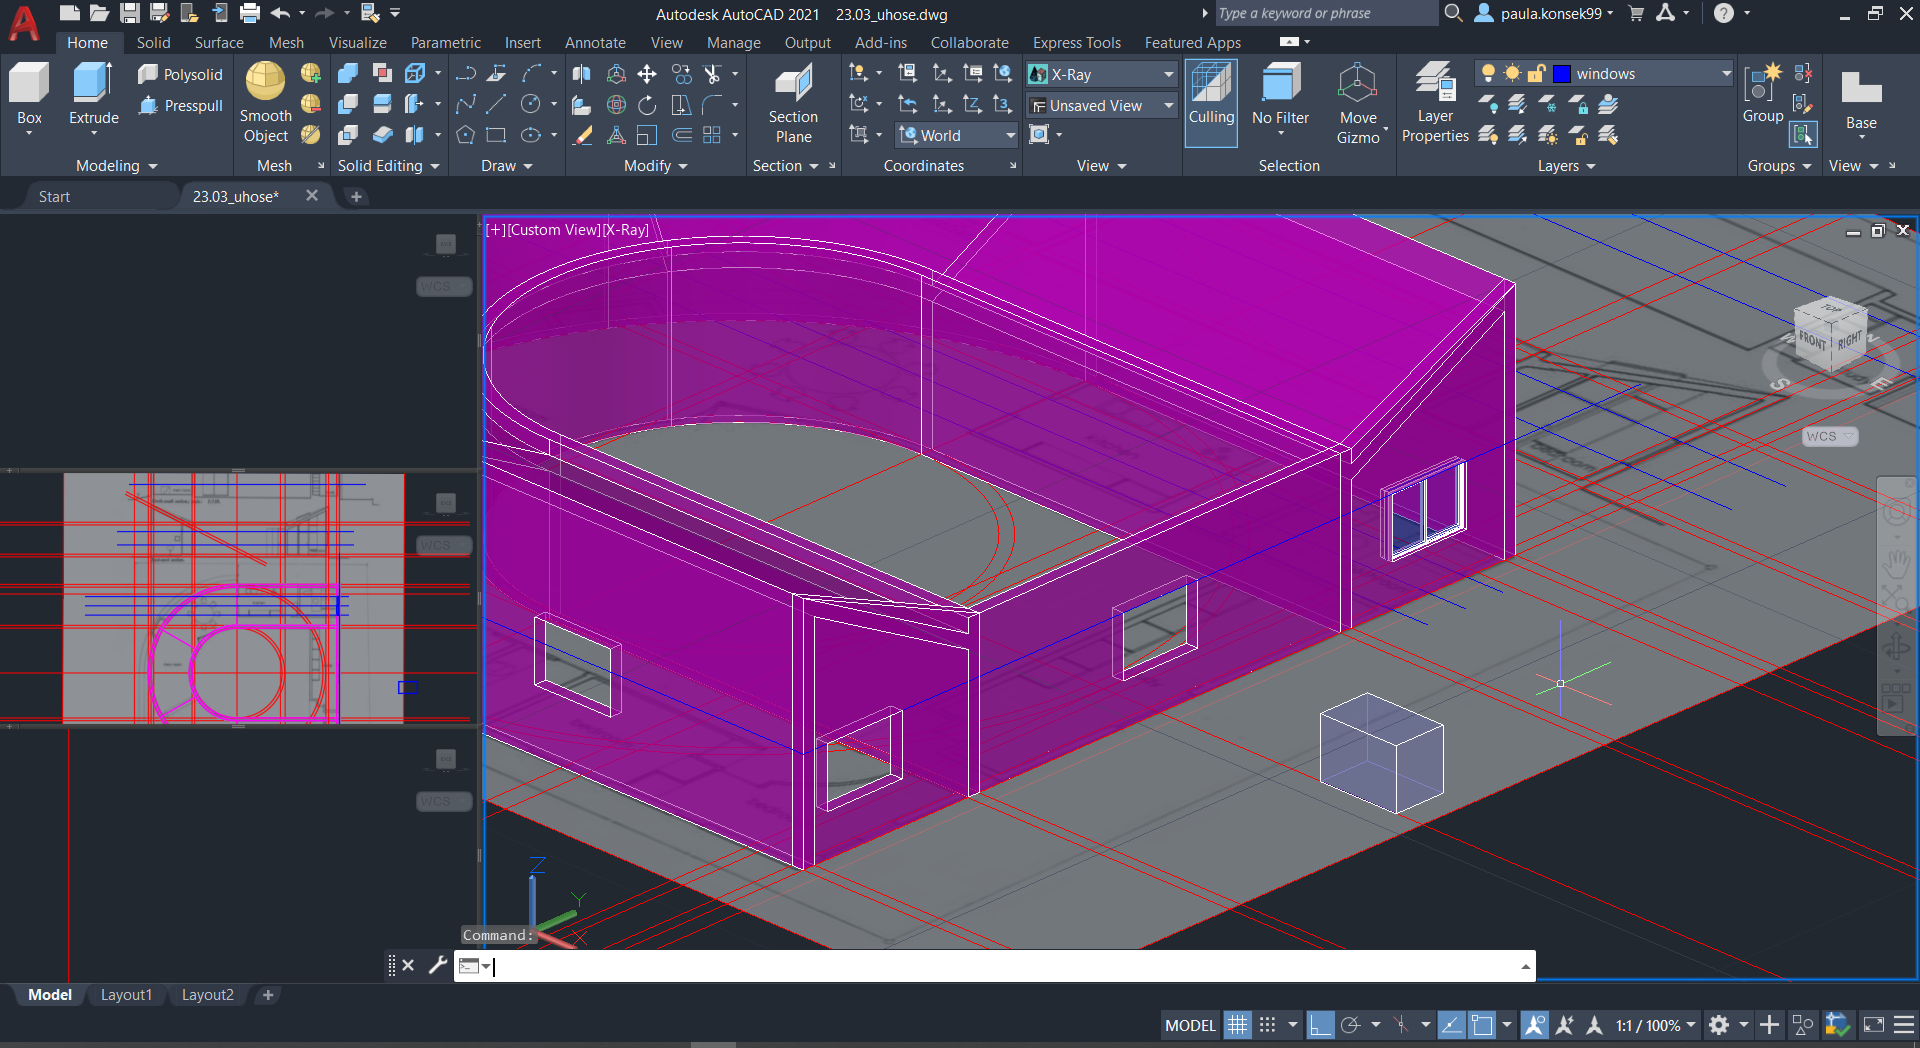Open the Unsaved View dropdown
Viewport: 1920px width, 1048px height.
coord(1102,105)
